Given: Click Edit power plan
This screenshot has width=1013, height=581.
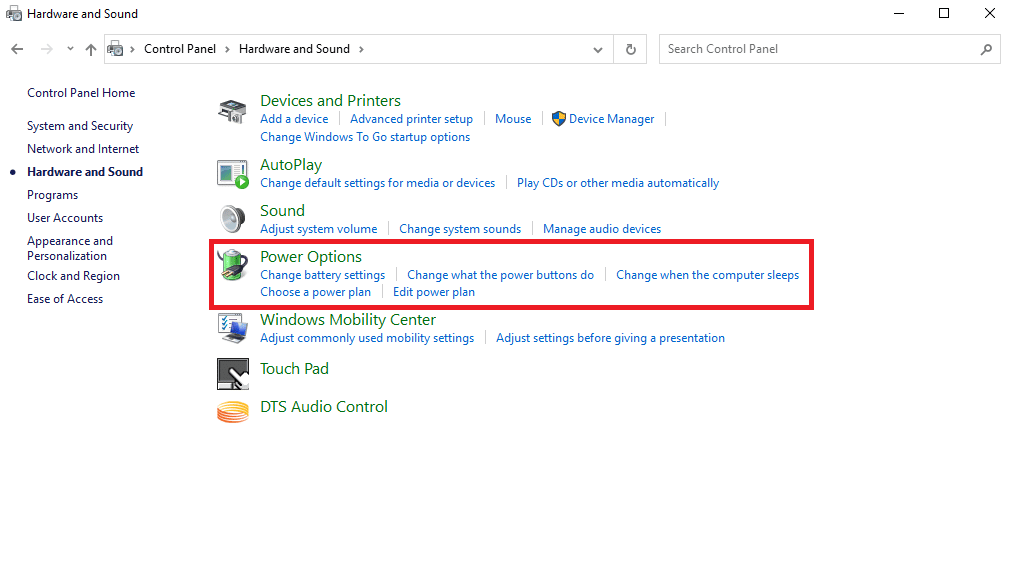Looking at the screenshot, I should (x=433, y=292).
